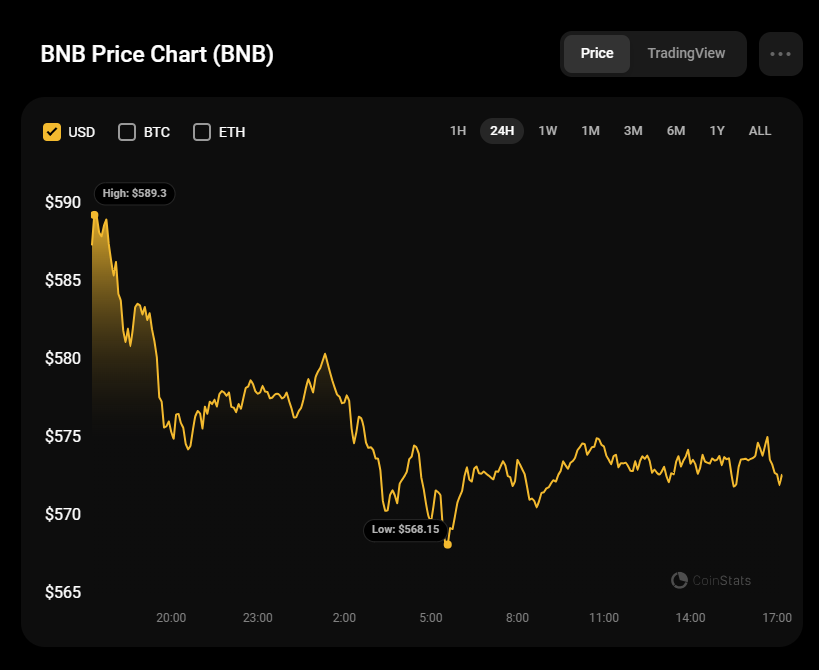
Task: Select the 1H time range
Action: (458, 131)
